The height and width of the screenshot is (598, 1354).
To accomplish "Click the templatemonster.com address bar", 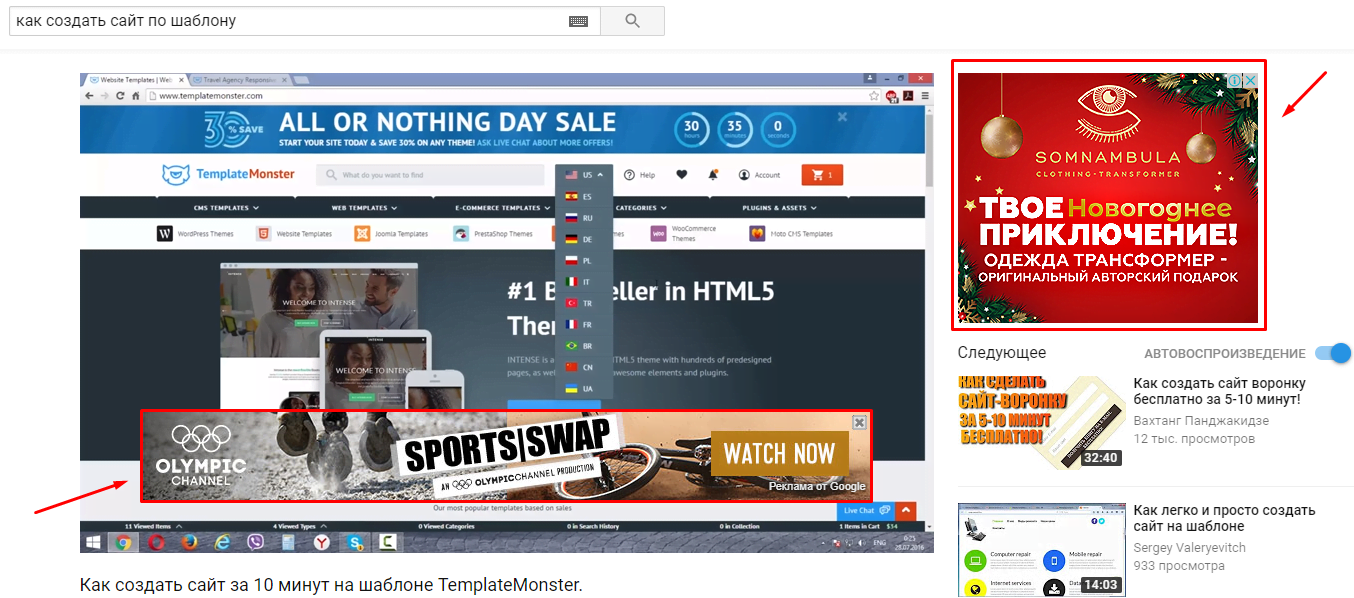I will point(510,96).
